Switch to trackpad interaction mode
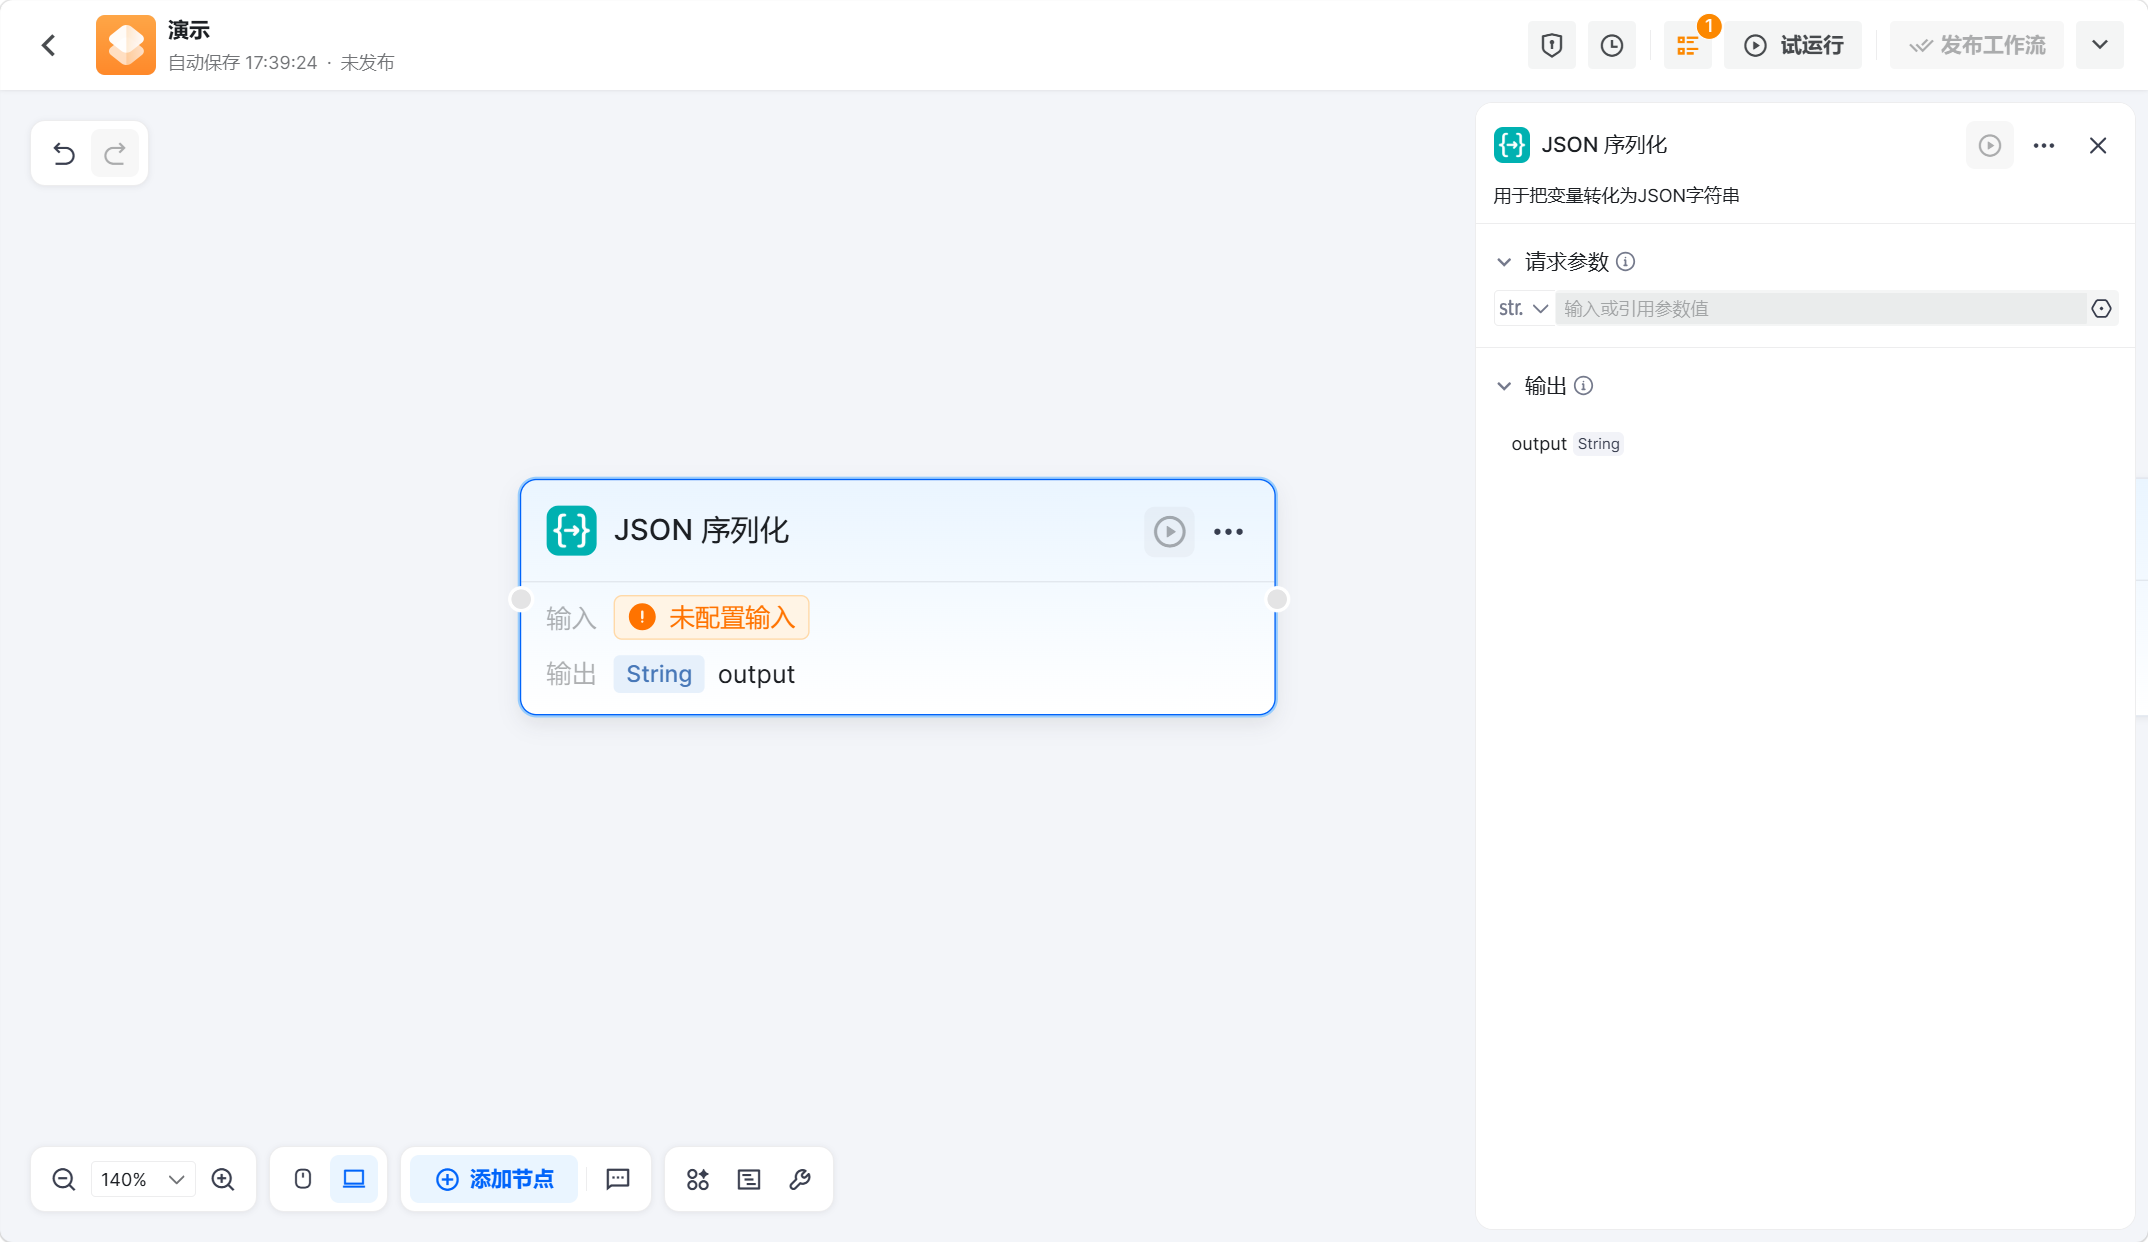The width and height of the screenshot is (2148, 1242). [x=354, y=1179]
